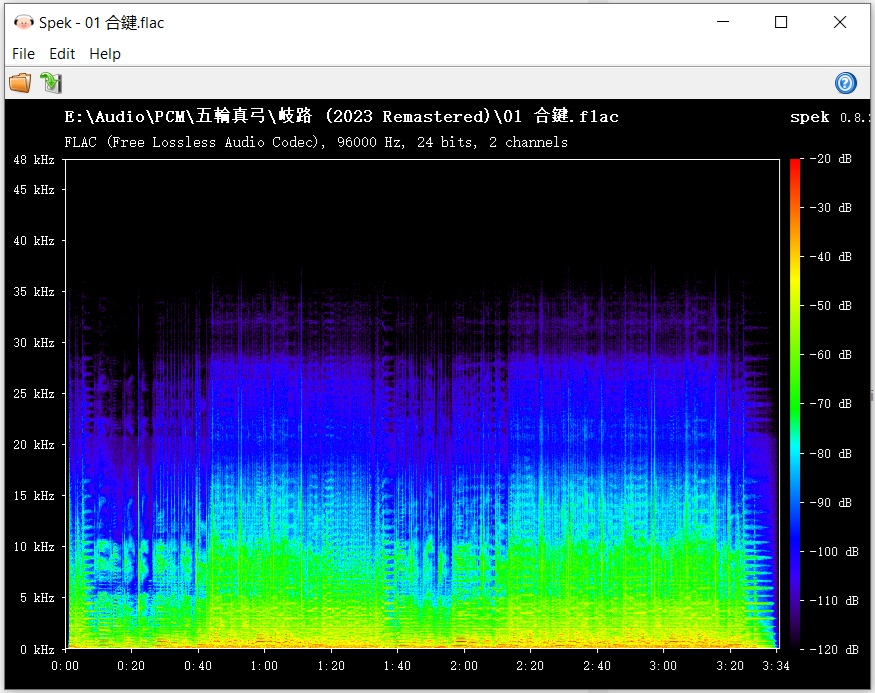Click the -90 dB scale label
The height and width of the screenshot is (693, 875).
[830, 503]
